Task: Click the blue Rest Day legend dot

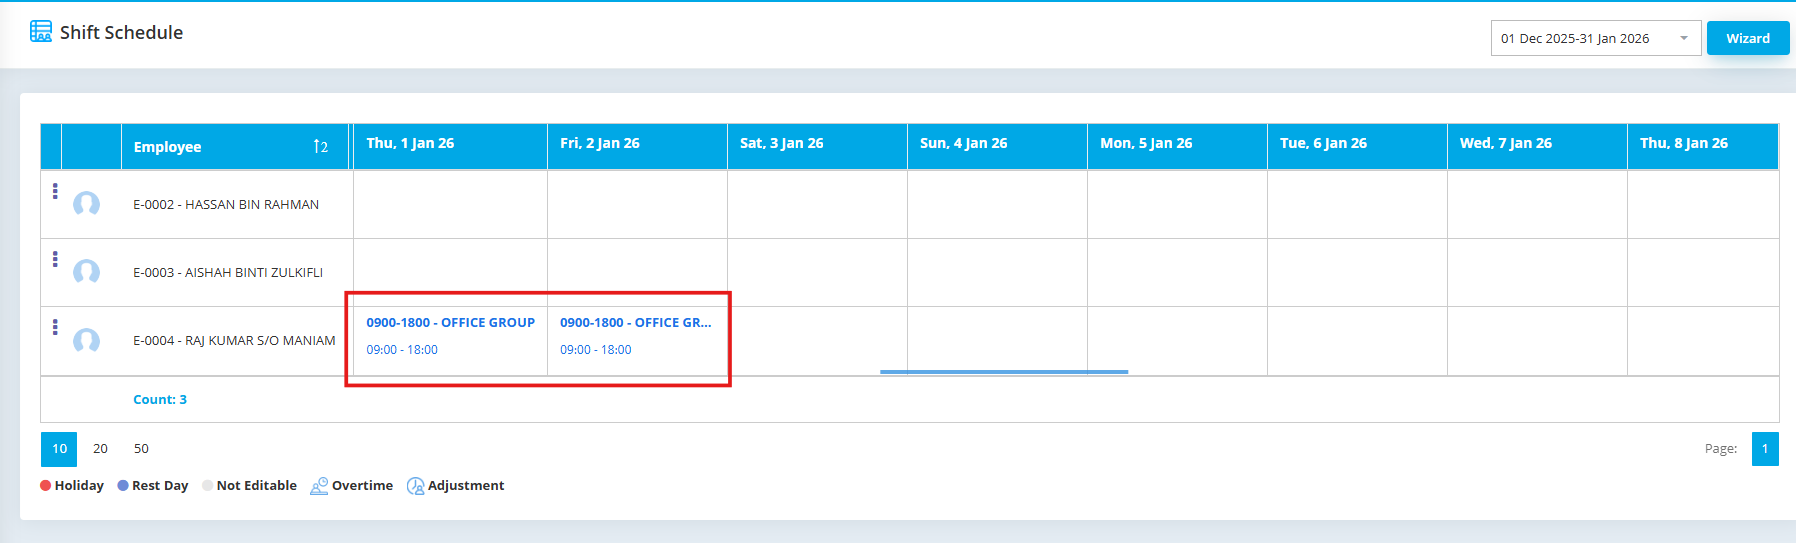Action: pyautogui.click(x=123, y=486)
